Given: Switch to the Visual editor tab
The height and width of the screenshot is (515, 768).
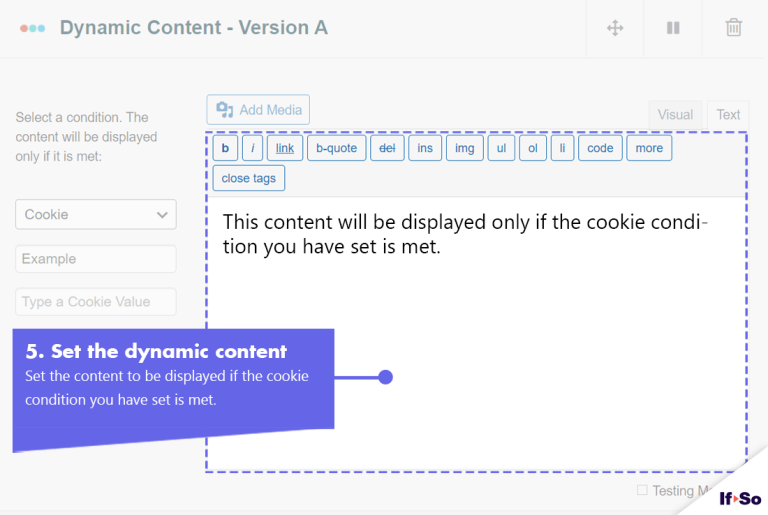Looking at the screenshot, I should tap(675, 115).
